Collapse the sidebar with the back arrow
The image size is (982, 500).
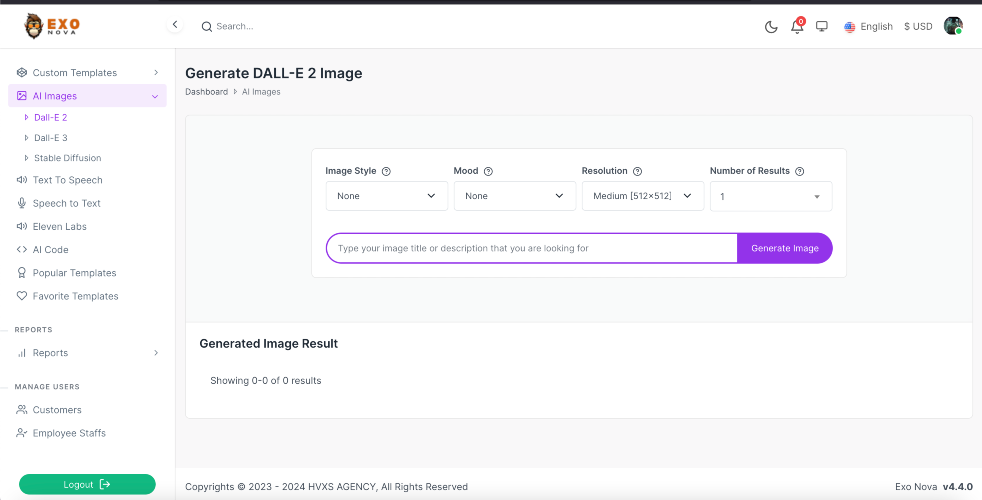coord(175,24)
